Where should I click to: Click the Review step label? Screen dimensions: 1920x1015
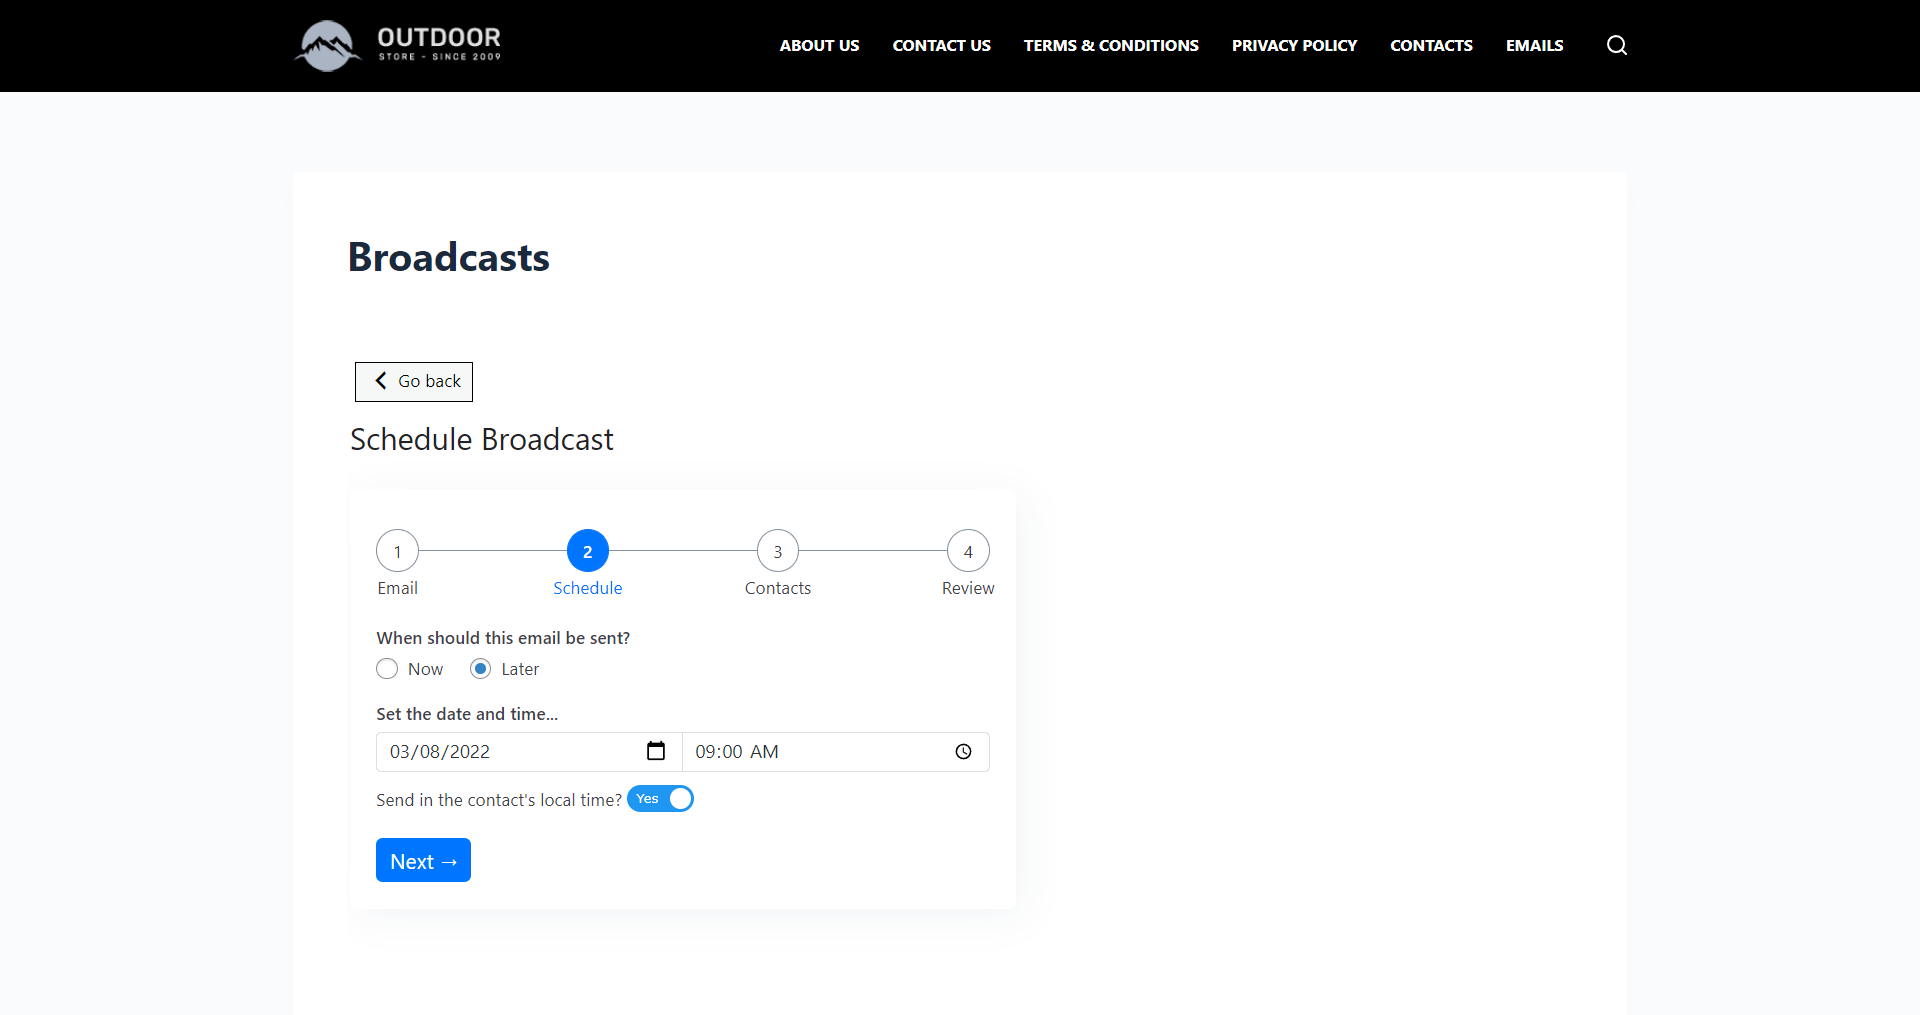point(968,588)
